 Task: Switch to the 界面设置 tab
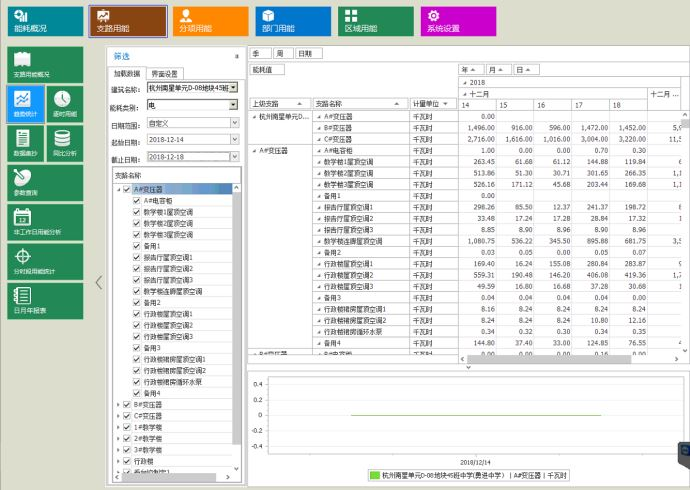click(165, 74)
